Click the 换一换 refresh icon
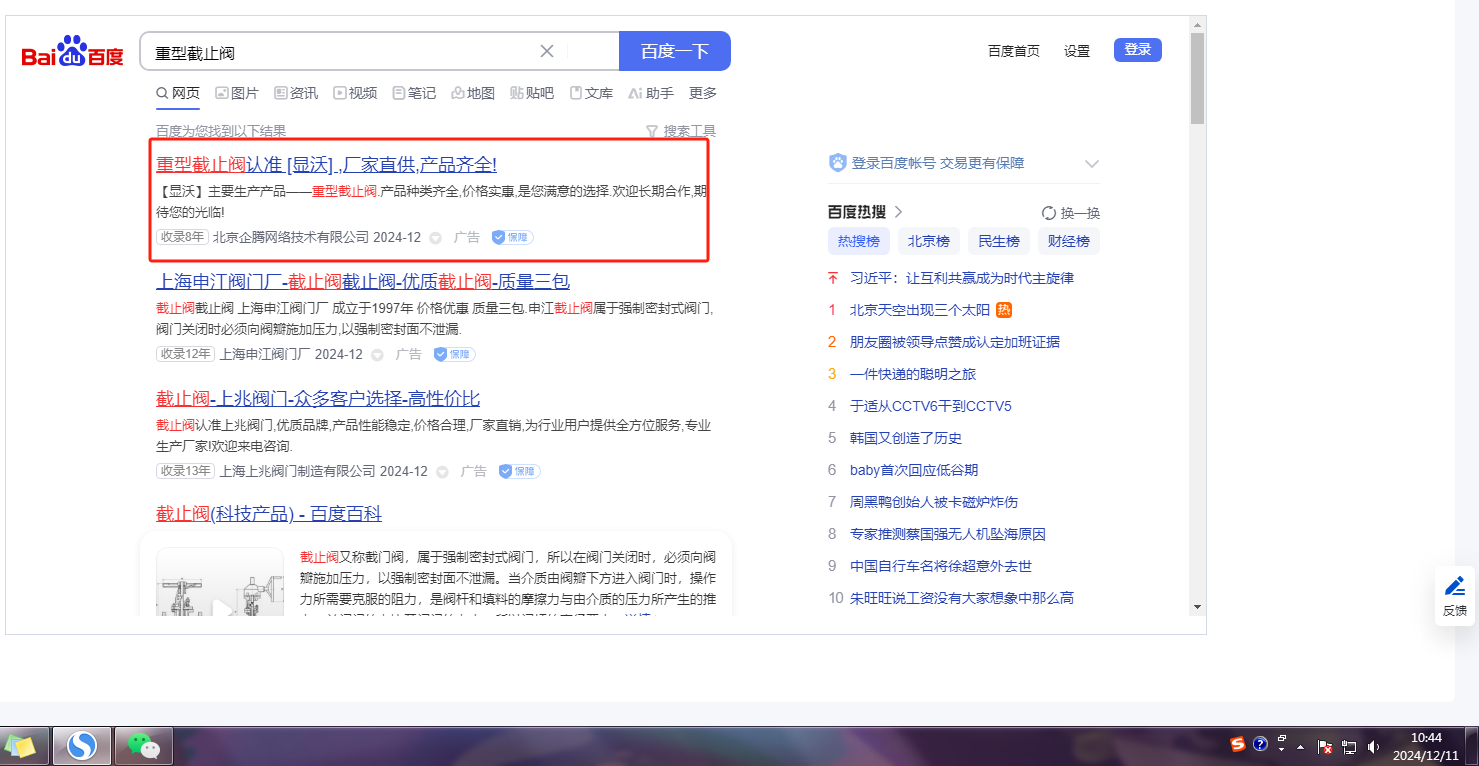 tap(1049, 213)
